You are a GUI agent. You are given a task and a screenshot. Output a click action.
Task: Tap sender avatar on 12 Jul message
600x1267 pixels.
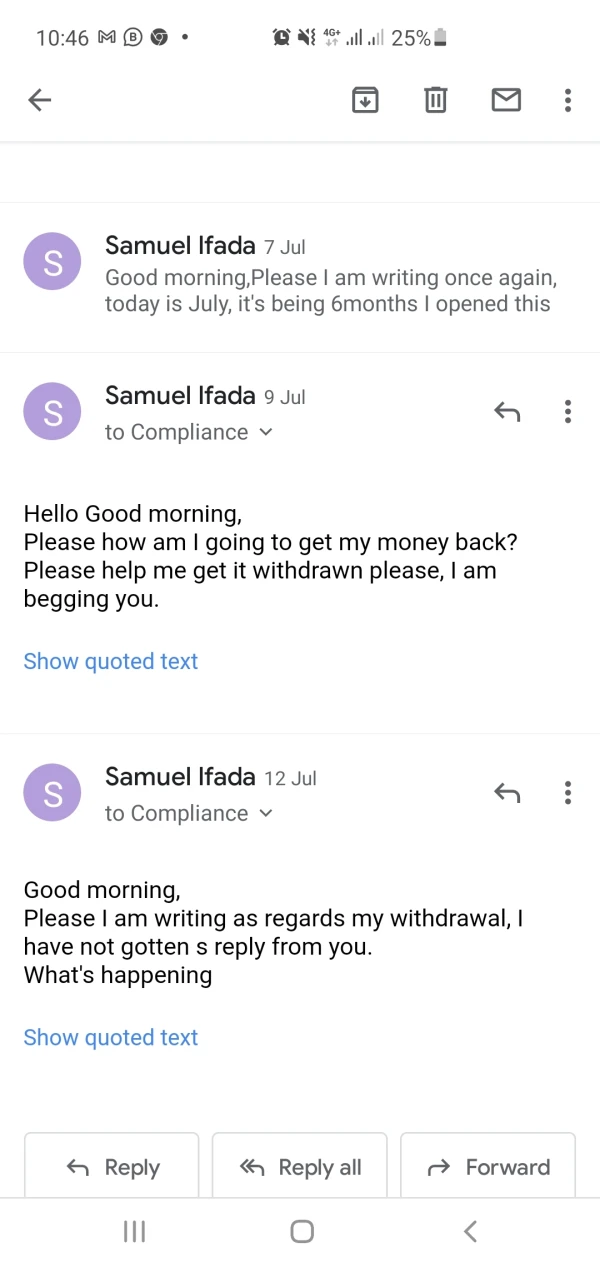(52, 793)
